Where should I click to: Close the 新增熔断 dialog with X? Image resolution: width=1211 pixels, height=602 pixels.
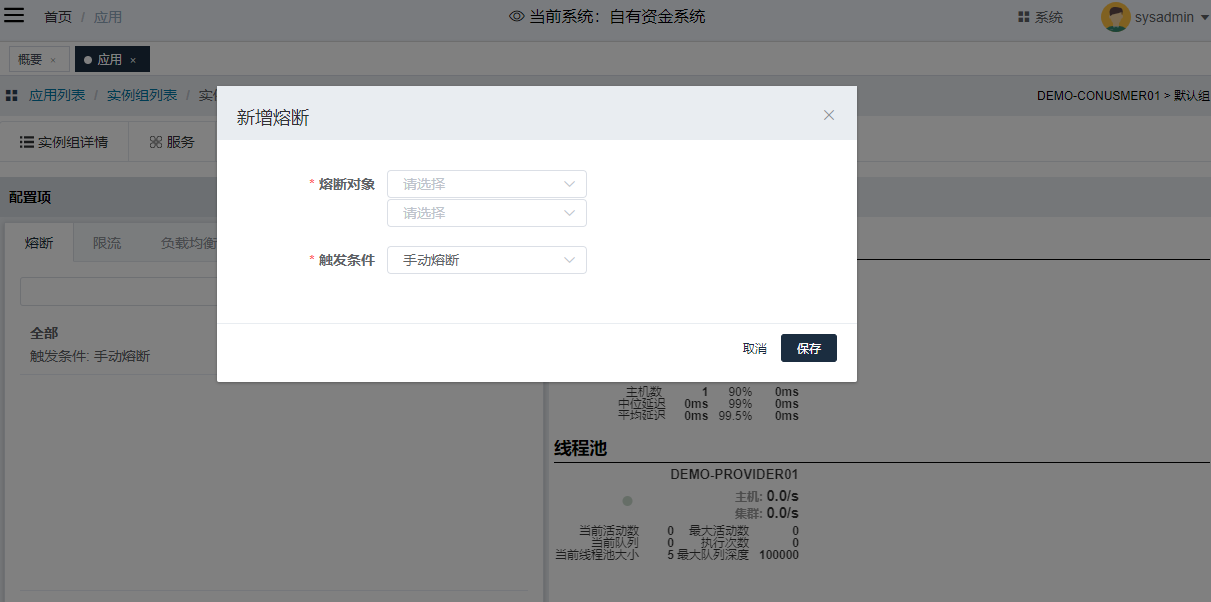[828, 115]
